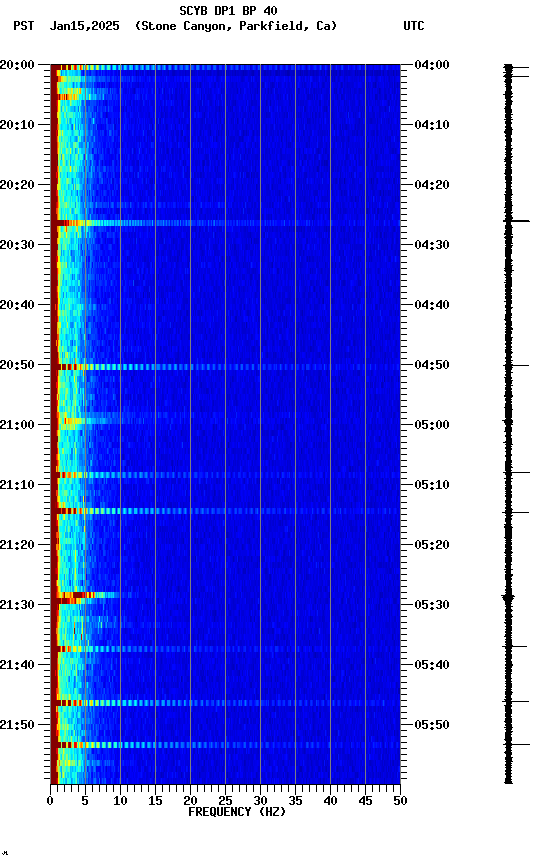Viewport: 552px width, 864px height.
Task: Click frequency axis label 5
Action: (x=85, y=801)
